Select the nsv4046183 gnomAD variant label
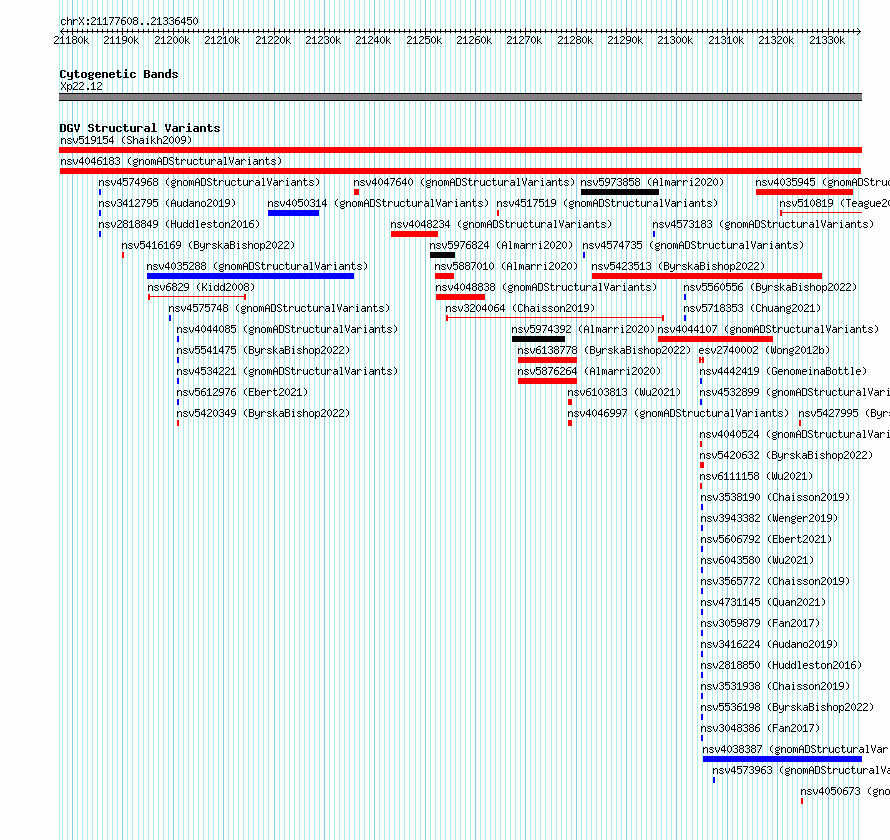This screenshot has height=840, width=890. tap(171, 161)
